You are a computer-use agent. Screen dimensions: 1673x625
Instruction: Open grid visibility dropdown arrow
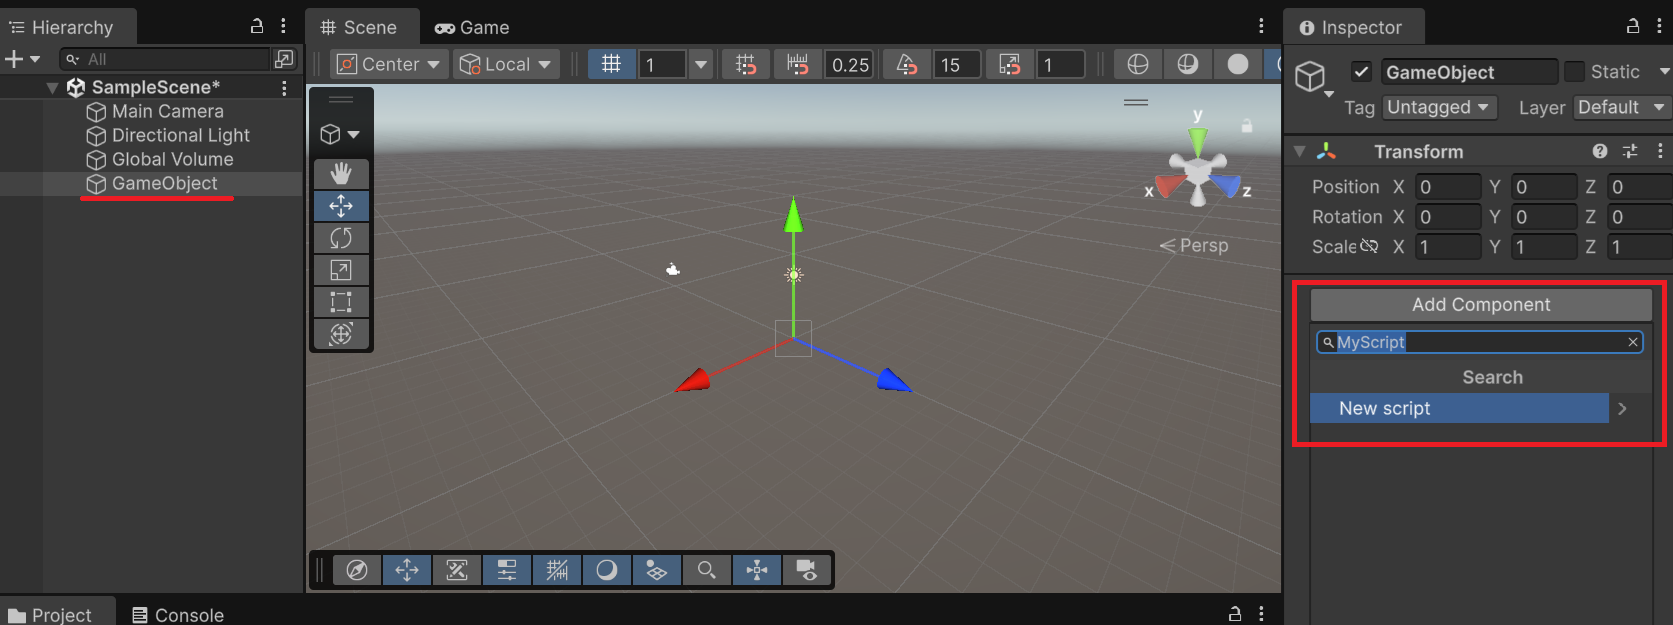click(x=701, y=65)
